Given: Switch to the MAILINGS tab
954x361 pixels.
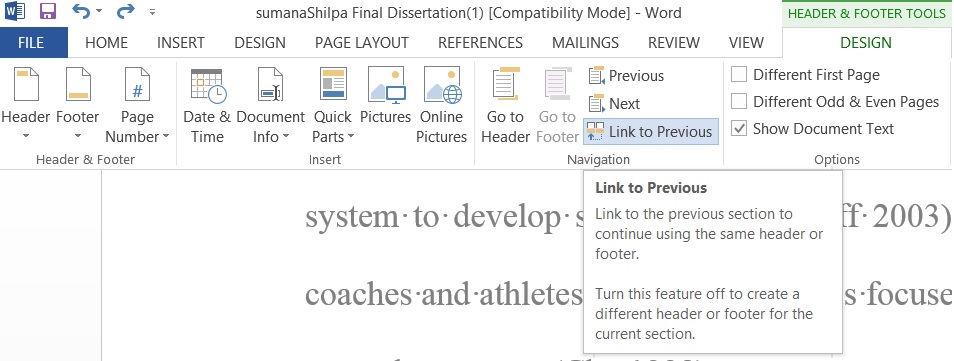Looking at the screenshot, I should (x=585, y=43).
